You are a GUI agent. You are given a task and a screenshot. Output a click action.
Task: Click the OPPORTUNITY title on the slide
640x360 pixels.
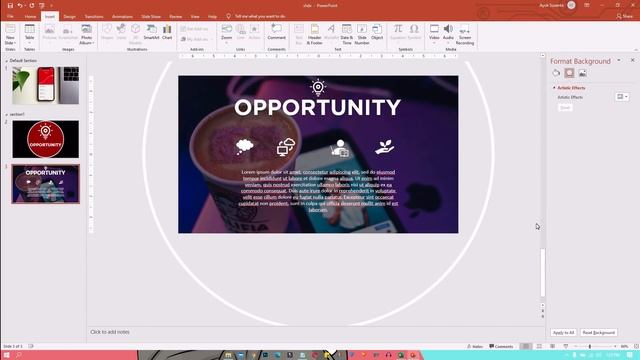click(x=318, y=107)
